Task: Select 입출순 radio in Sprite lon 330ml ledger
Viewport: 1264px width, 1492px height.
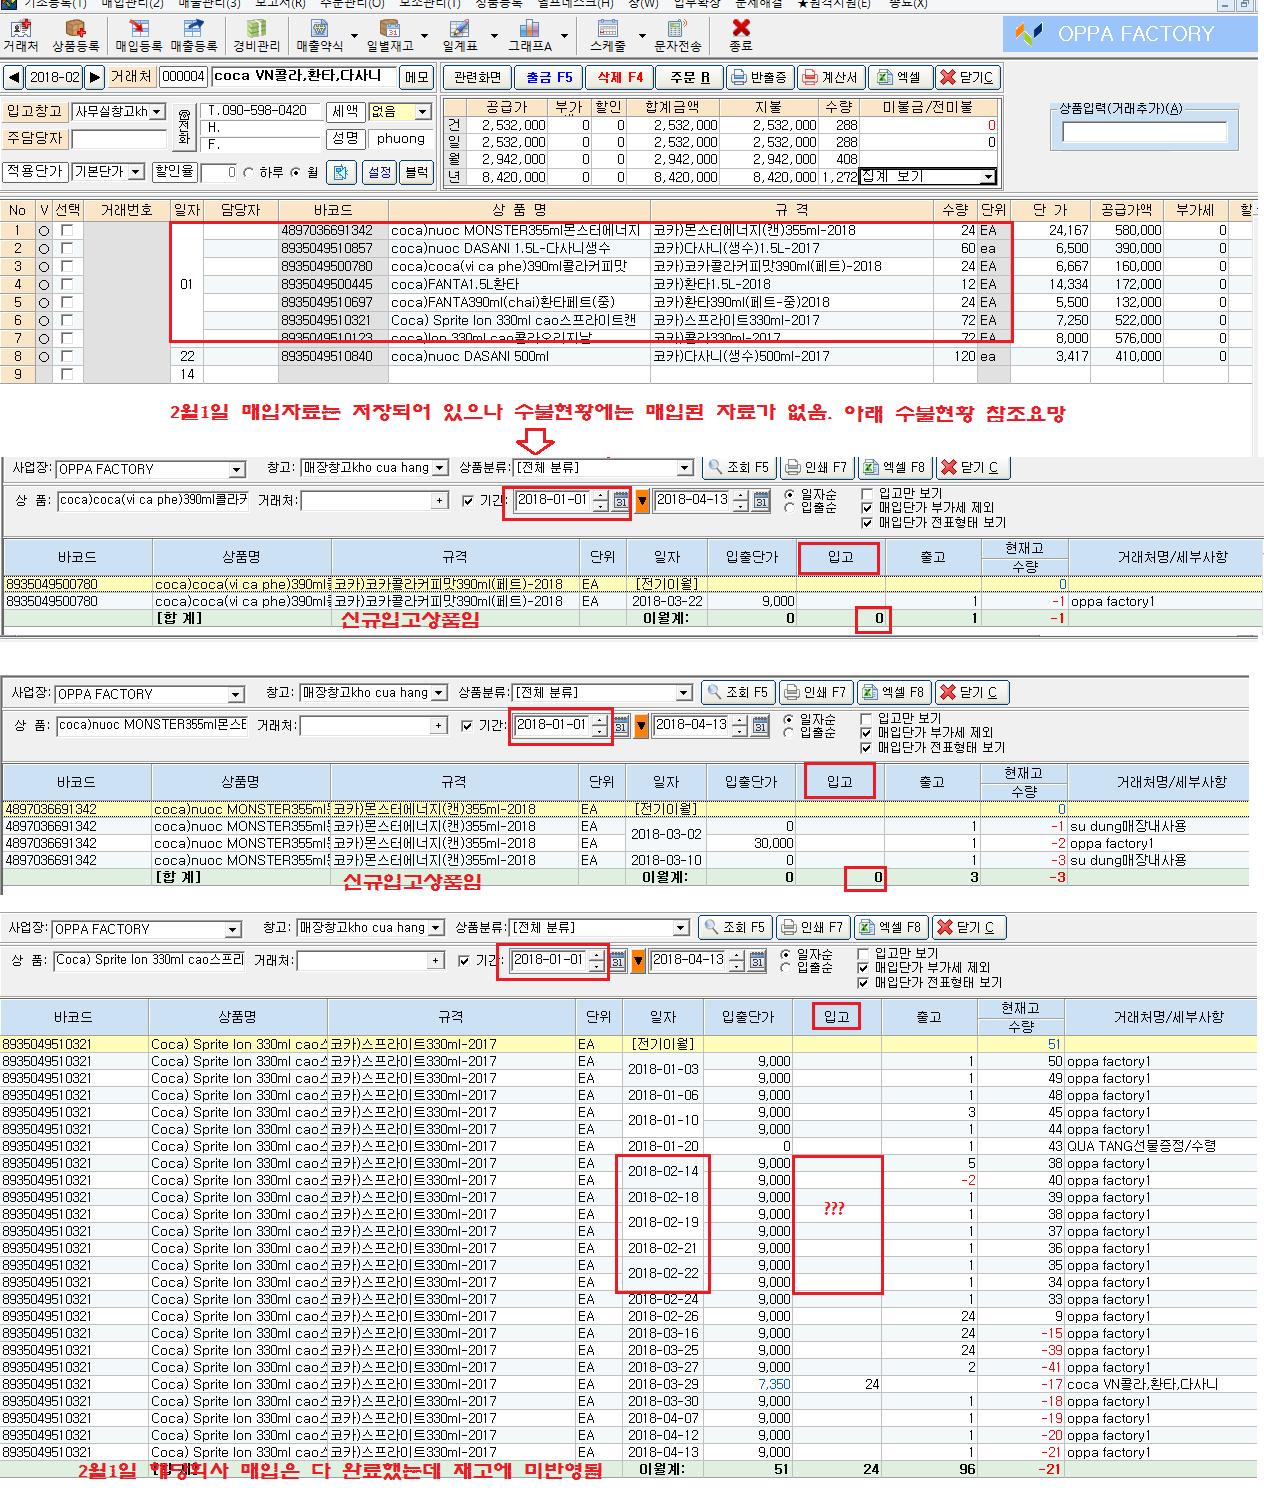Action: (x=786, y=968)
